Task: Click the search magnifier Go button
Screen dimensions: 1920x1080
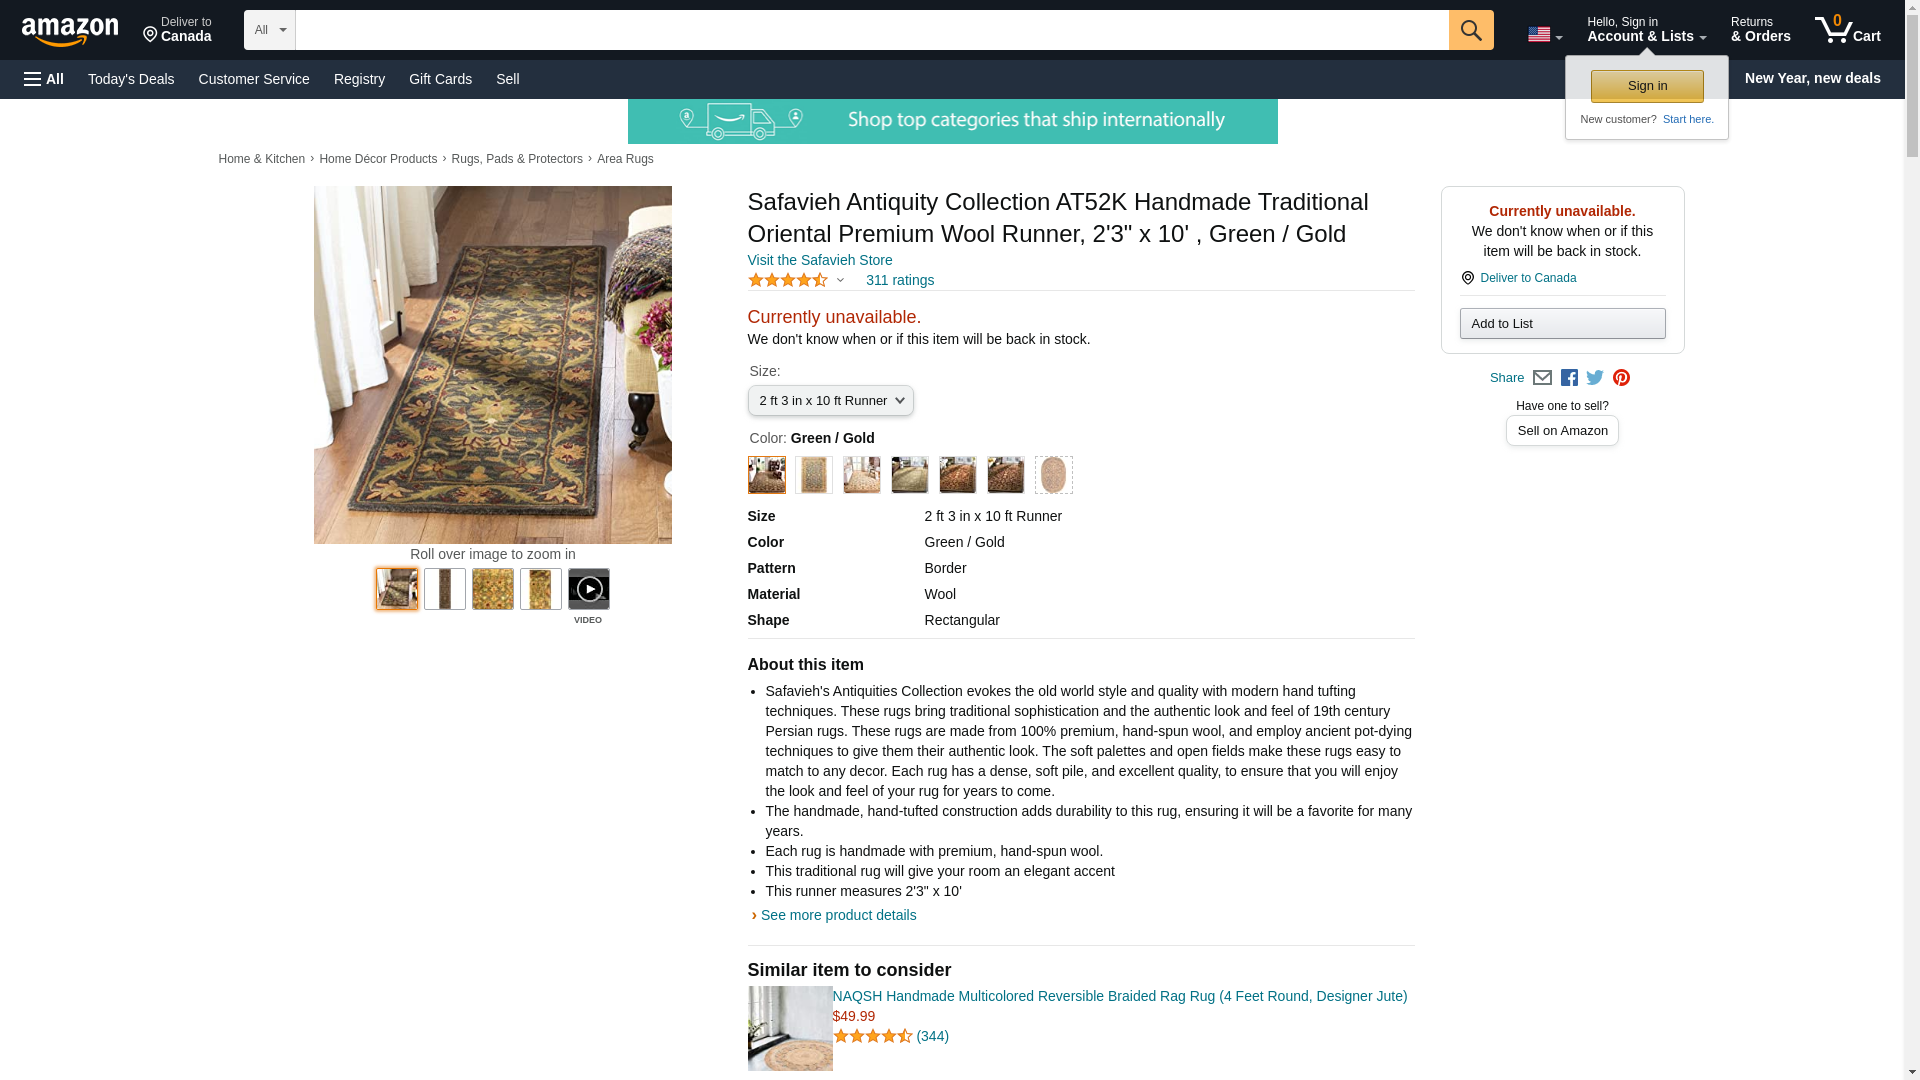Action: coord(1470,30)
